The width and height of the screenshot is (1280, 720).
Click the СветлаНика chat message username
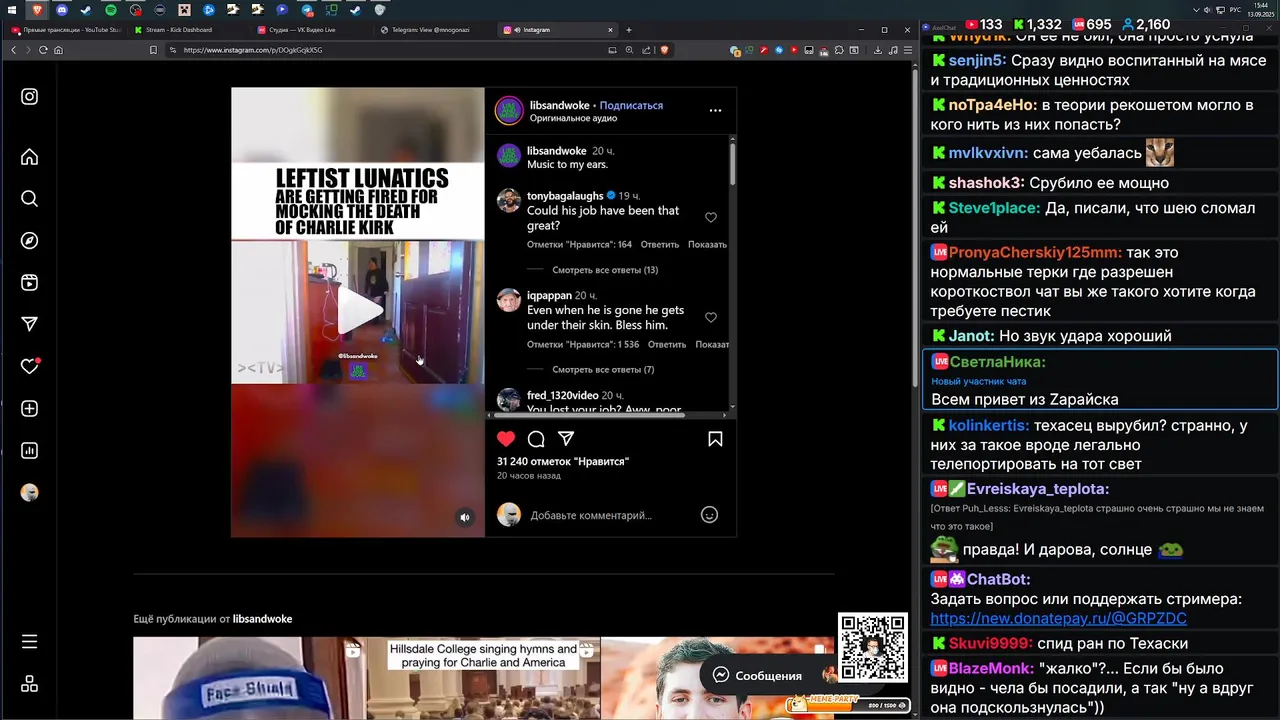pos(998,362)
